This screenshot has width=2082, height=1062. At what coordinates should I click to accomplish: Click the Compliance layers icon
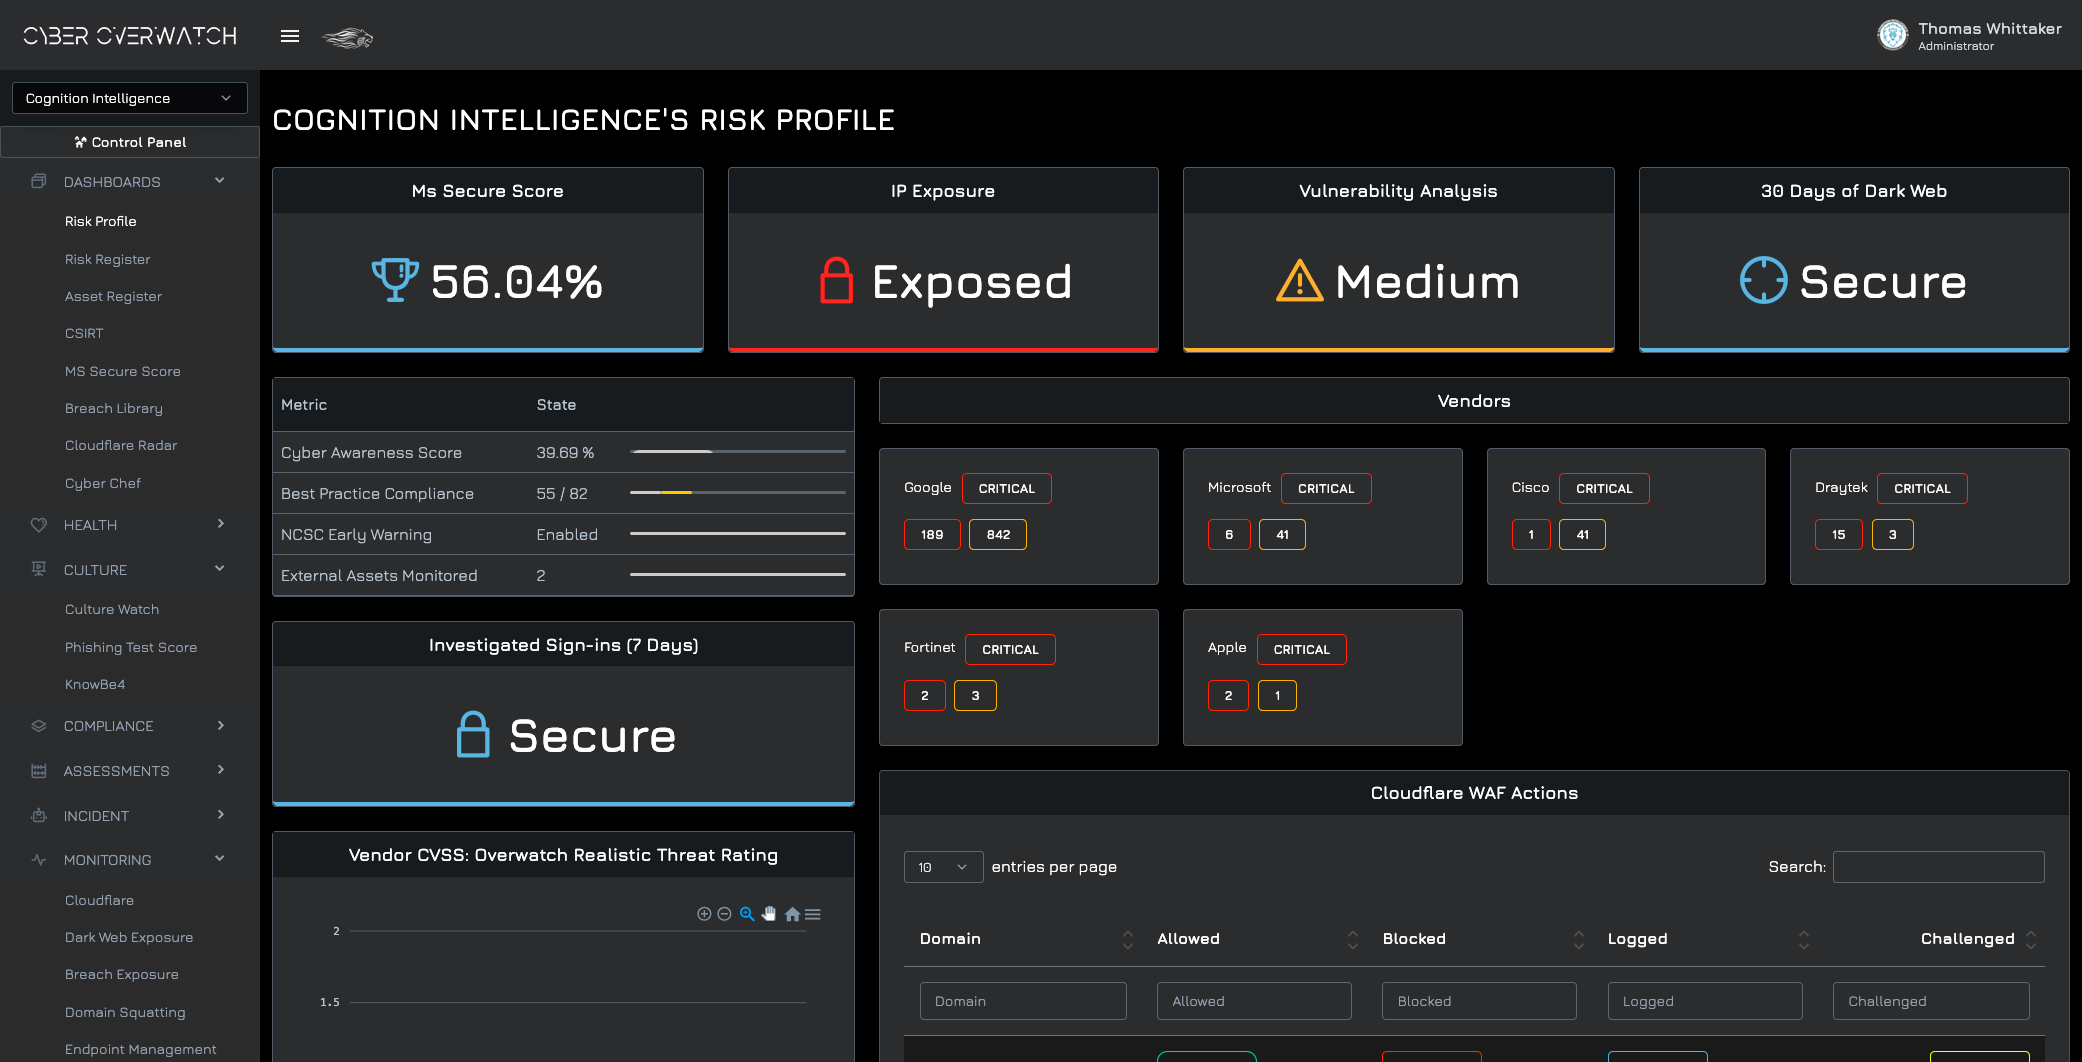pyautogui.click(x=39, y=725)
